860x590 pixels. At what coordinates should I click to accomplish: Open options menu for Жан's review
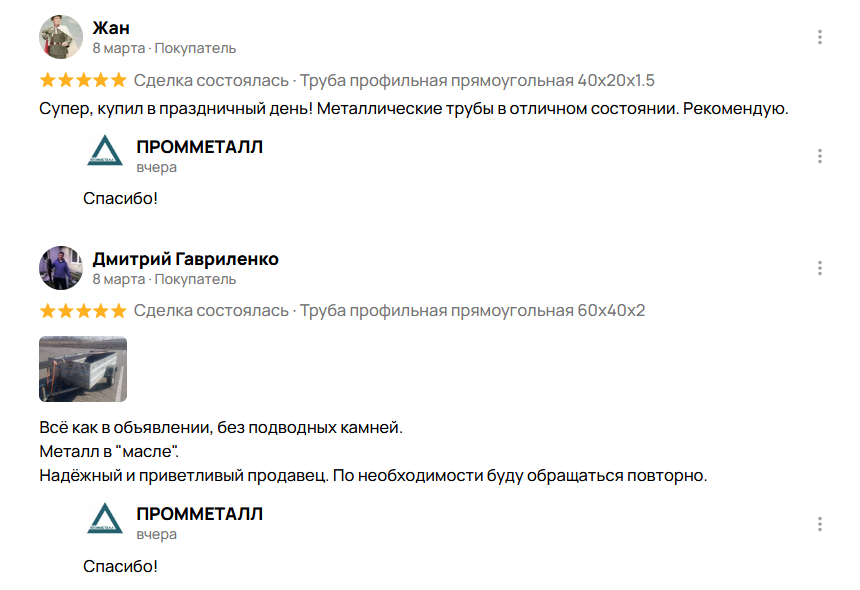tap(819, 37)
